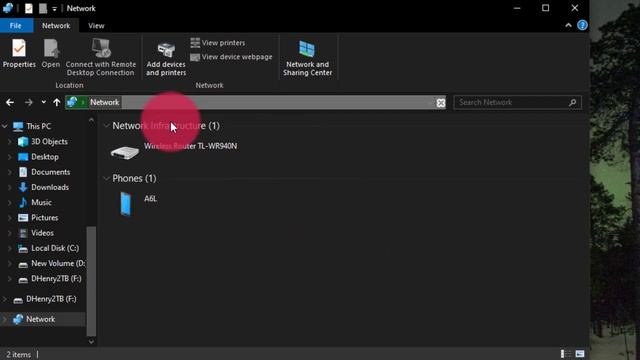
Task: Open Quick Access Toolbar customize dropdown
Action: [x=54, y=9]
